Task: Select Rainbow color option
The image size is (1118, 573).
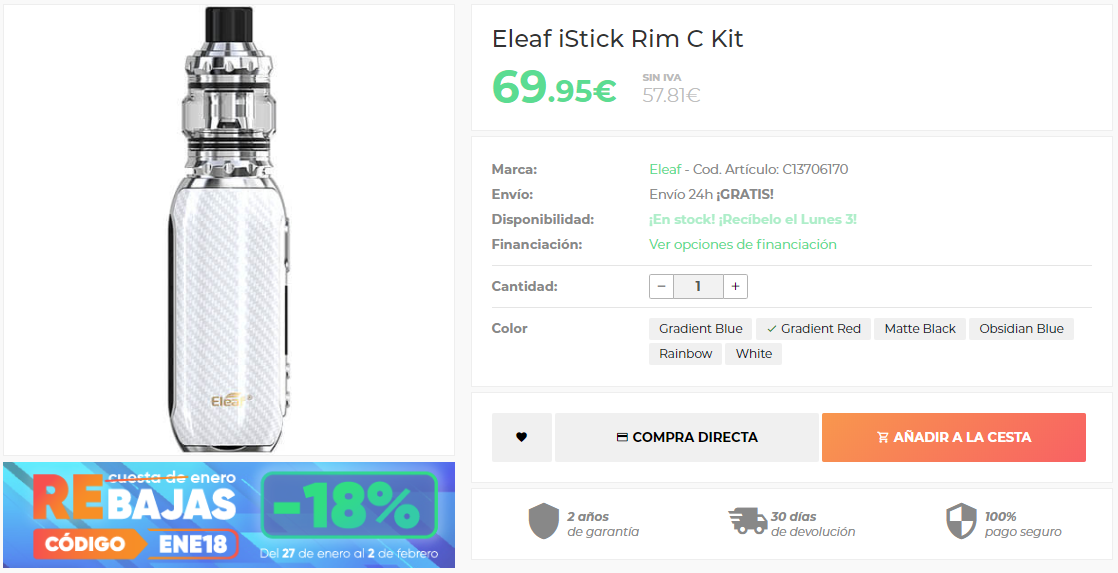Action: pyautogui.click(x=685, y=353)
